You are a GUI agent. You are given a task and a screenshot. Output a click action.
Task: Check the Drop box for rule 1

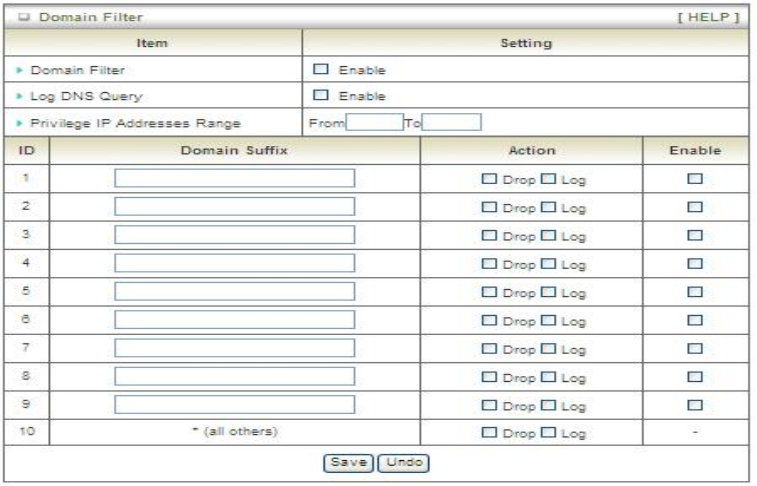490,179
